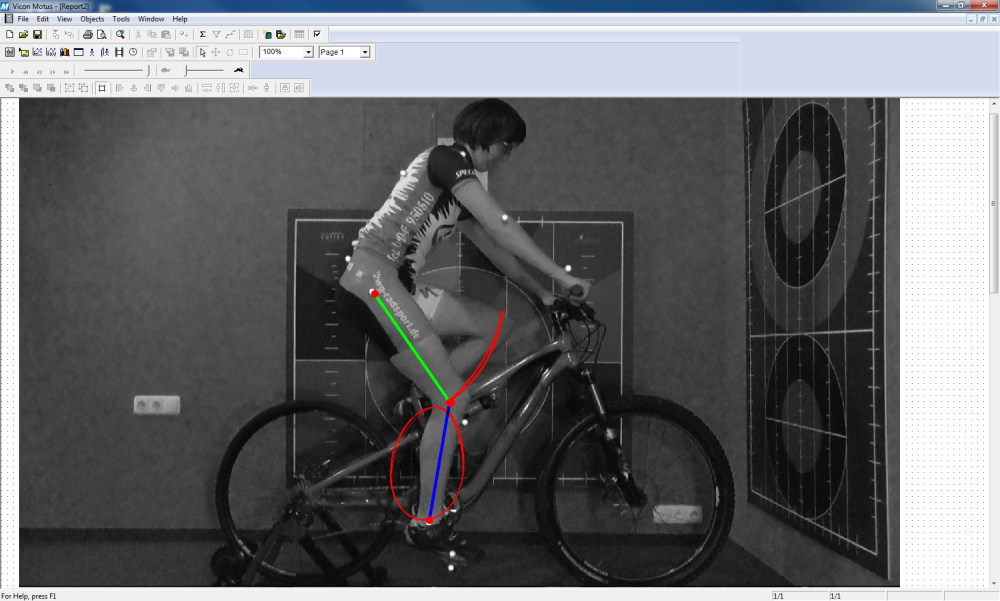Insert a window frame object
Screen dimensions: 1000x601
78,52
